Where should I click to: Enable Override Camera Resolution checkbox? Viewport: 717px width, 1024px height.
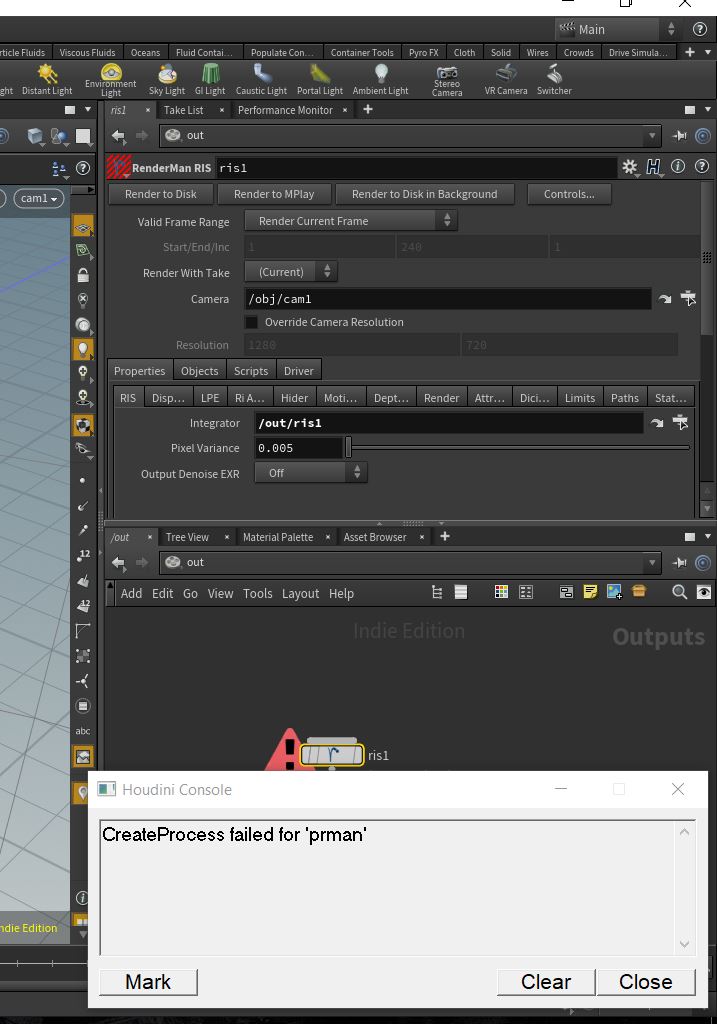click(x=251, y=322)
